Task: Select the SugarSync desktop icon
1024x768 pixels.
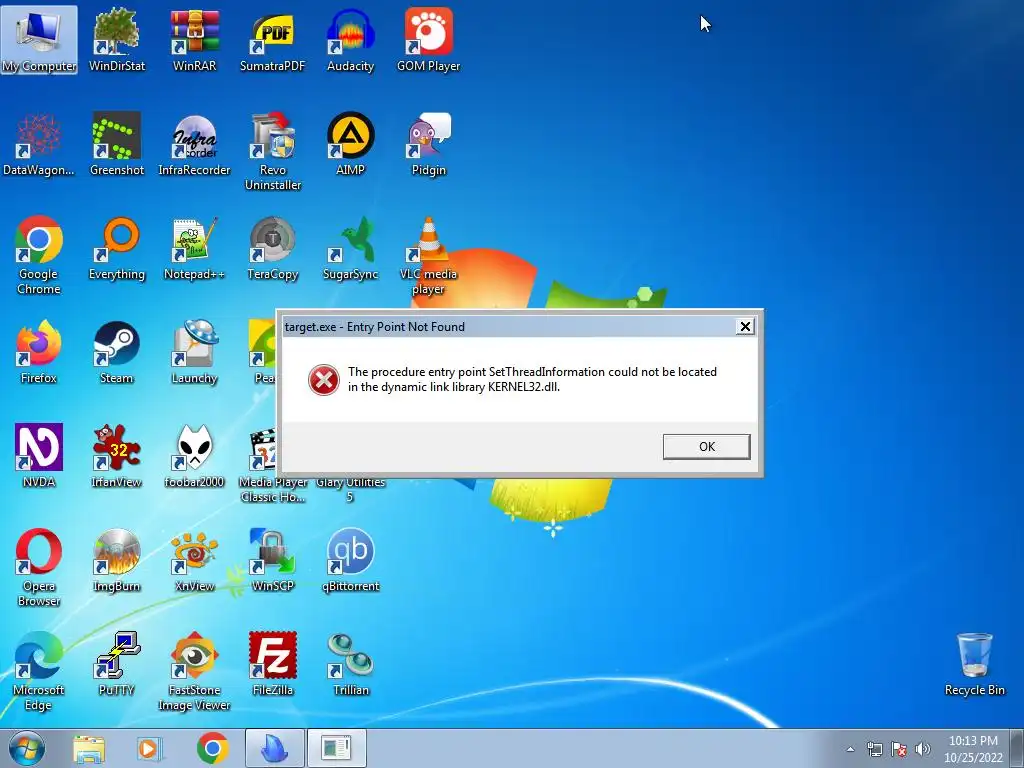Action: pyautogui.click(x=351, y=249)
